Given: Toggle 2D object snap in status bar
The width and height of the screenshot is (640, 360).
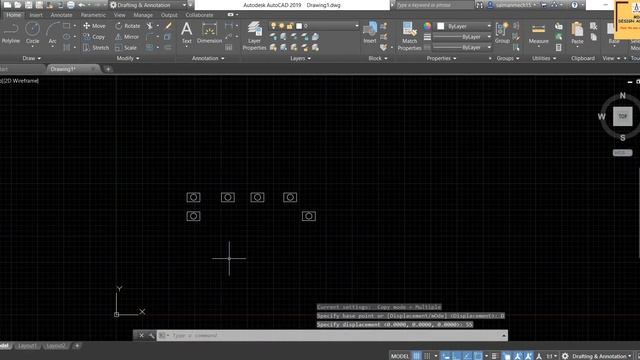Looking at the screenshot, I should pos(478,356).
